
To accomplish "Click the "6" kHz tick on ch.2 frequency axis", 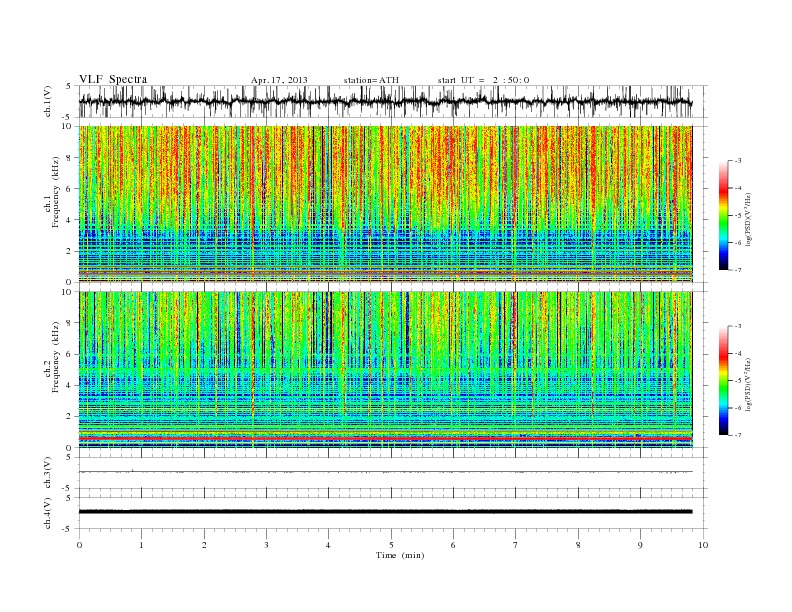I will point(70,354).
